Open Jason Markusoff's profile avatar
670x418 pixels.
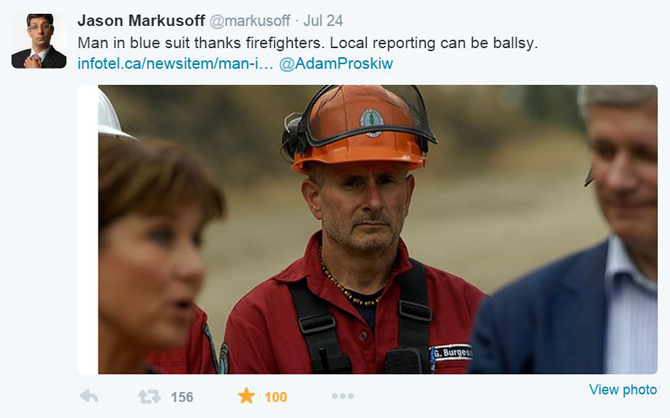pyautogui.click(x=39, y=41)
